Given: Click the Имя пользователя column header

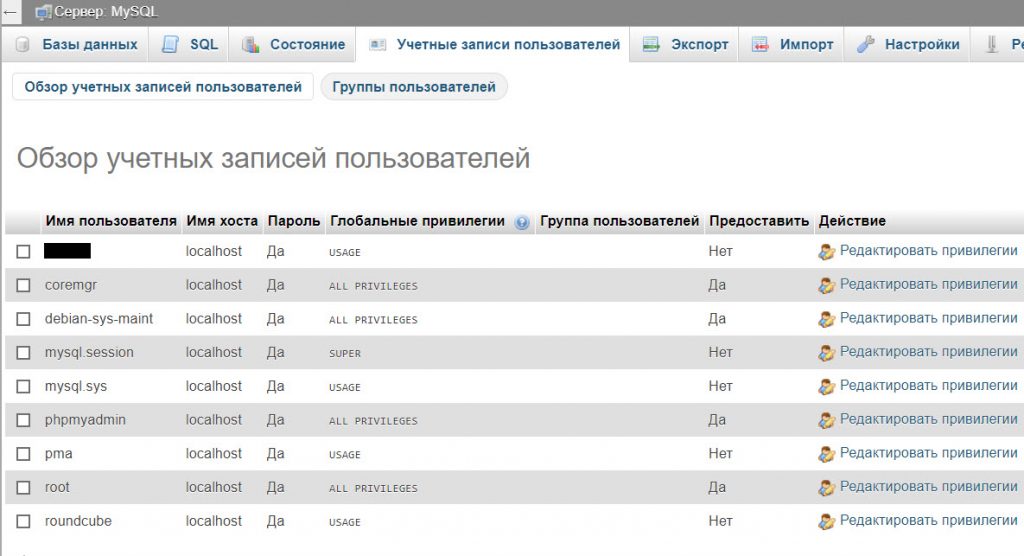Looking at the screenshot, I should click(x=111, y=221).
